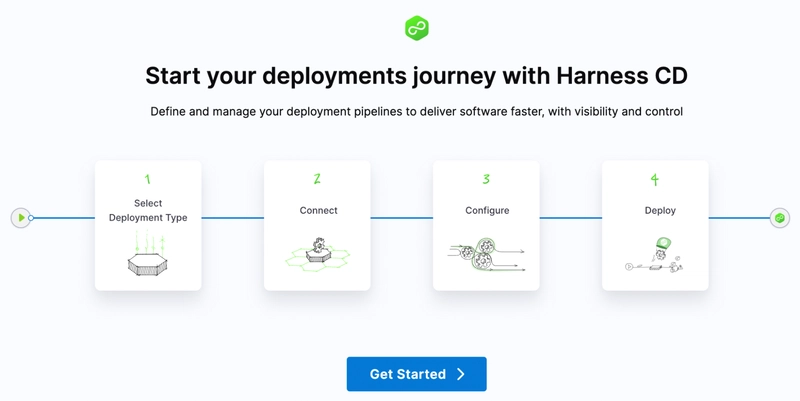Click the "Select Deployment Type" label

click(148, 210)
